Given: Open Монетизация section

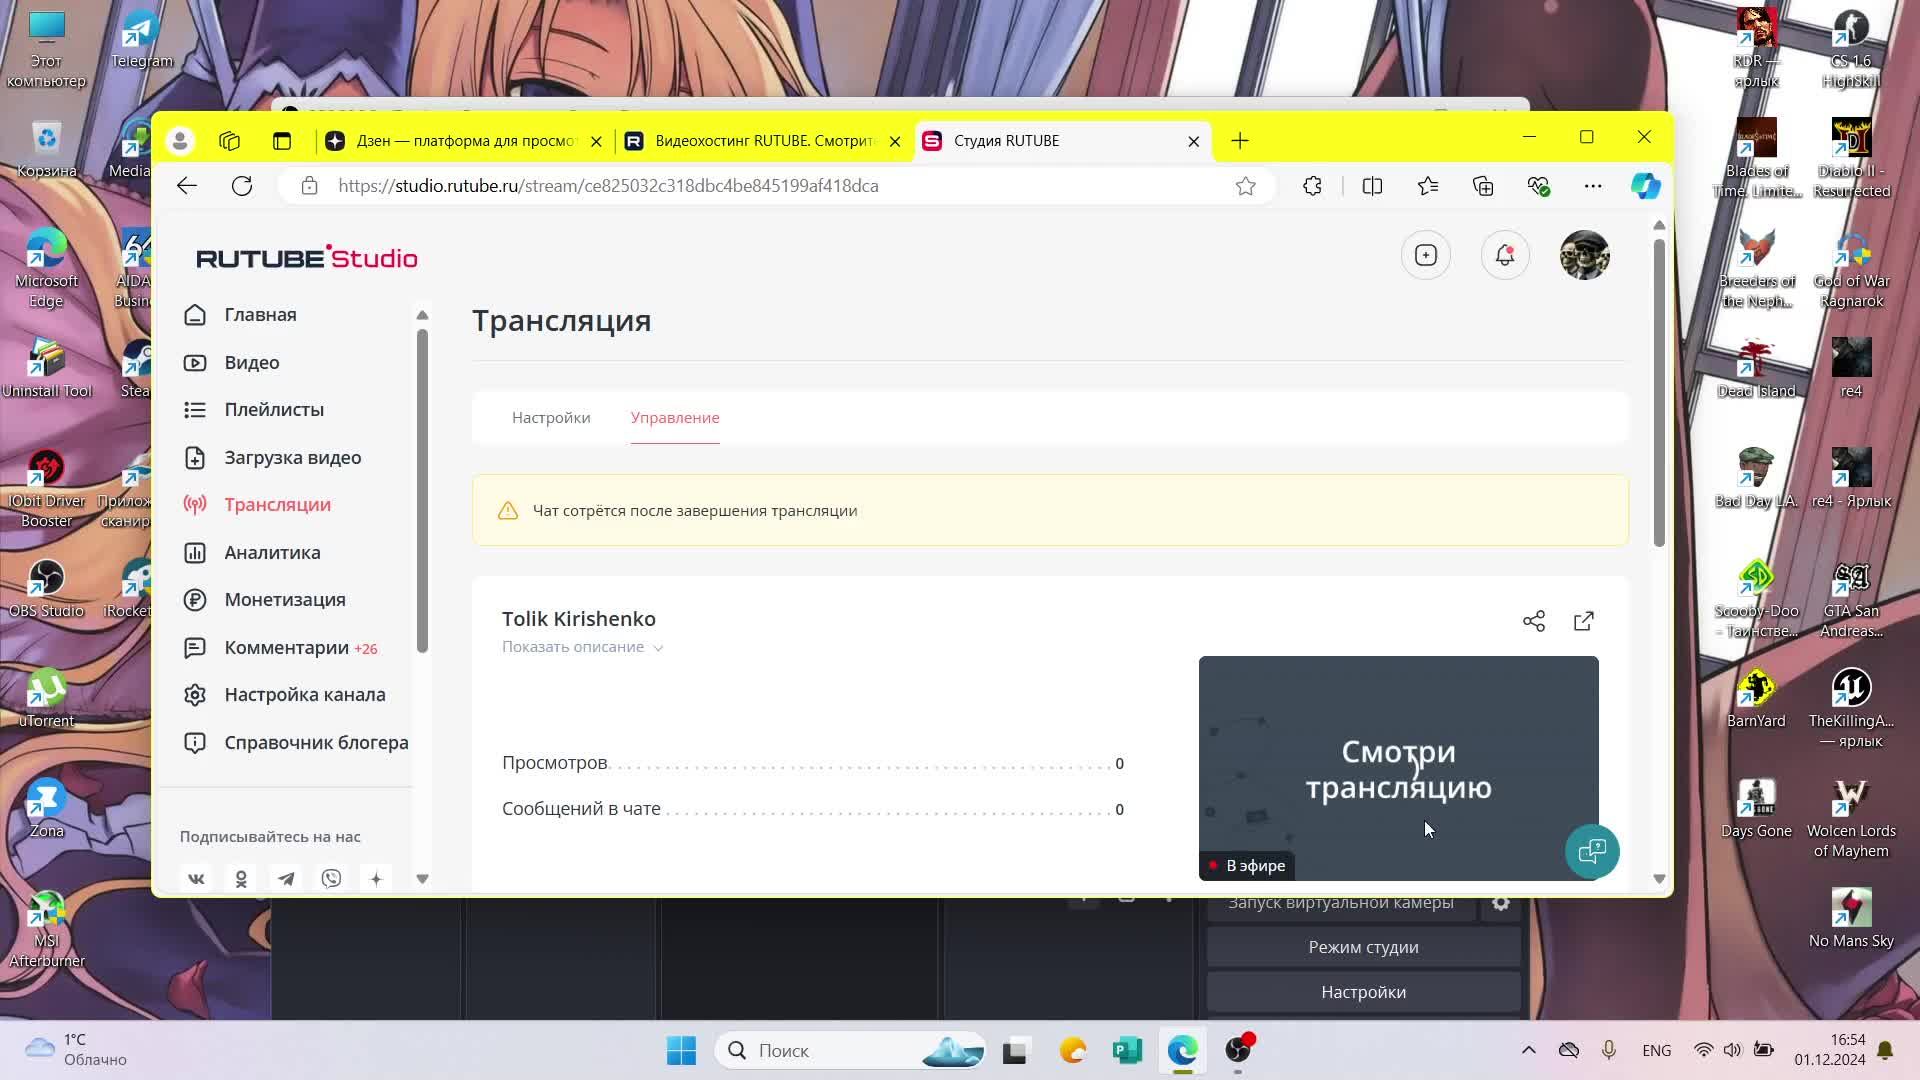Looking at the screenshot, I should click(x=264, y=600).
